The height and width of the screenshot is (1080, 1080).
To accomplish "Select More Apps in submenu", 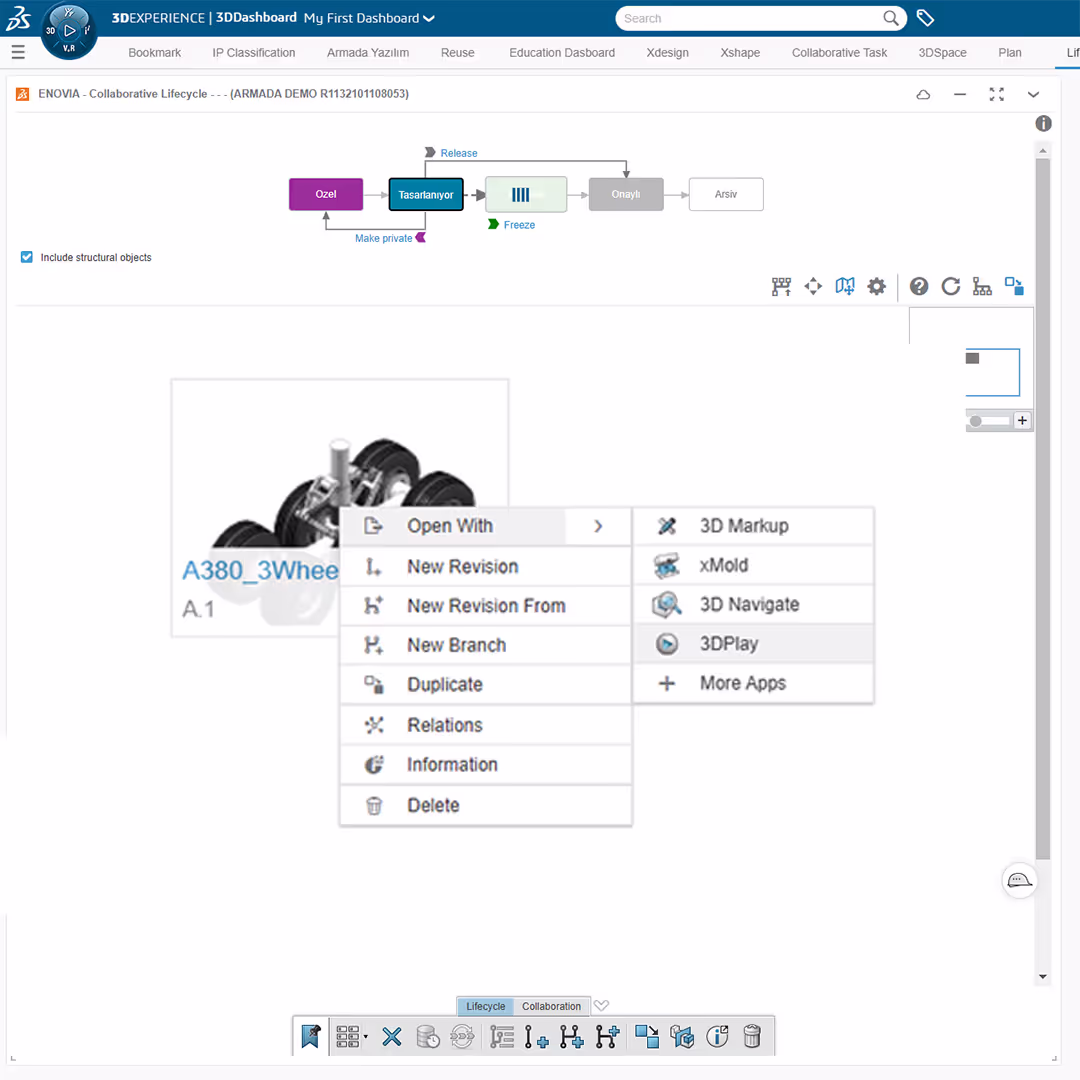I will tap(753, 683).
